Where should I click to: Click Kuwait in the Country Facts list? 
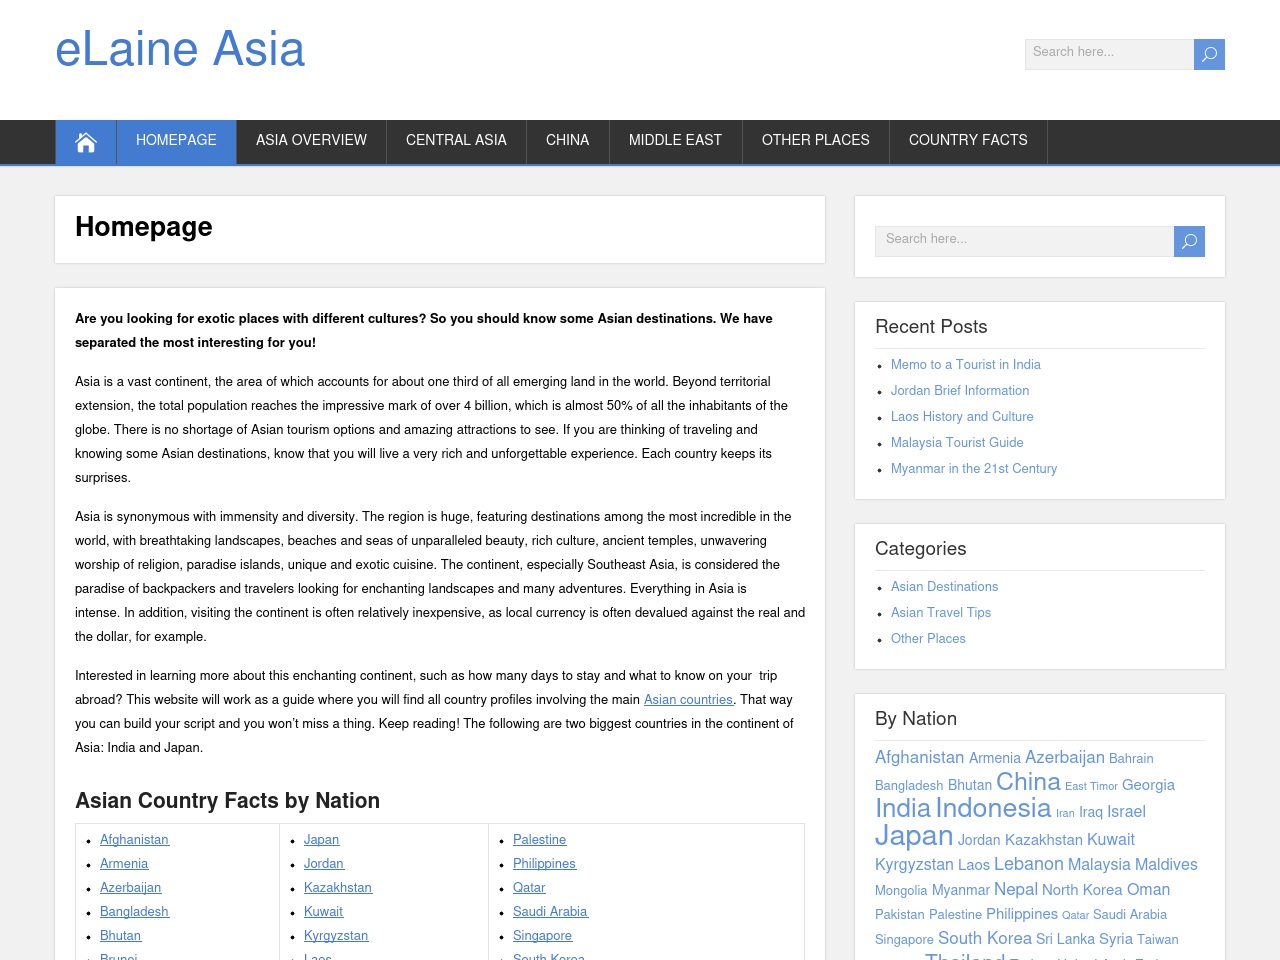(x=323, y=912)
